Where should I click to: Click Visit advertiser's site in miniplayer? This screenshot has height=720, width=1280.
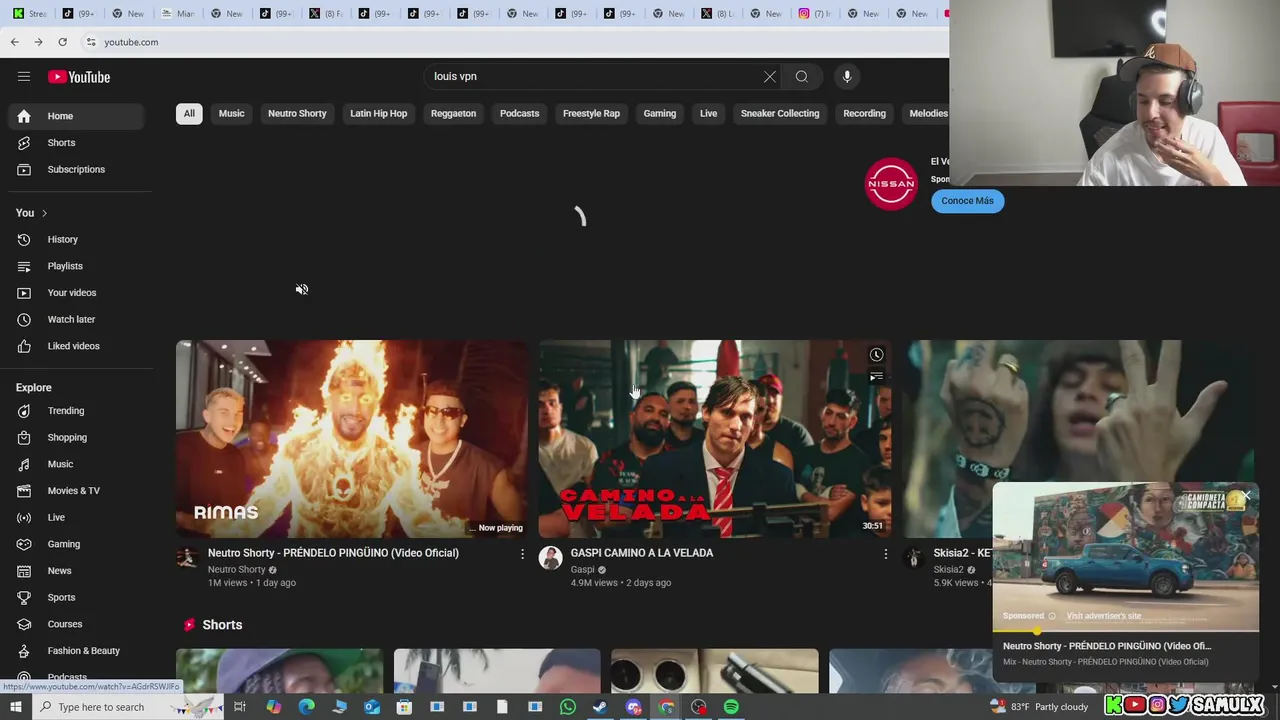tap(1103, 616)
